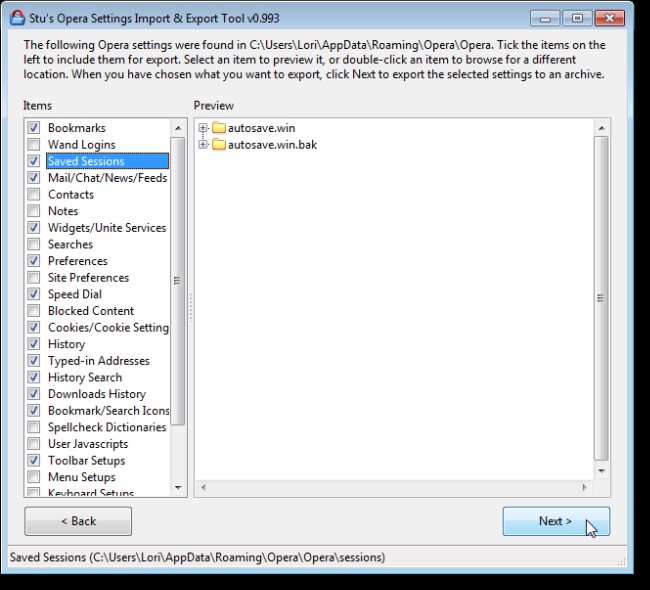Screen dimensions: 650x590
Task: Select the Speed Dial list item
Action: tap(75, 294)
